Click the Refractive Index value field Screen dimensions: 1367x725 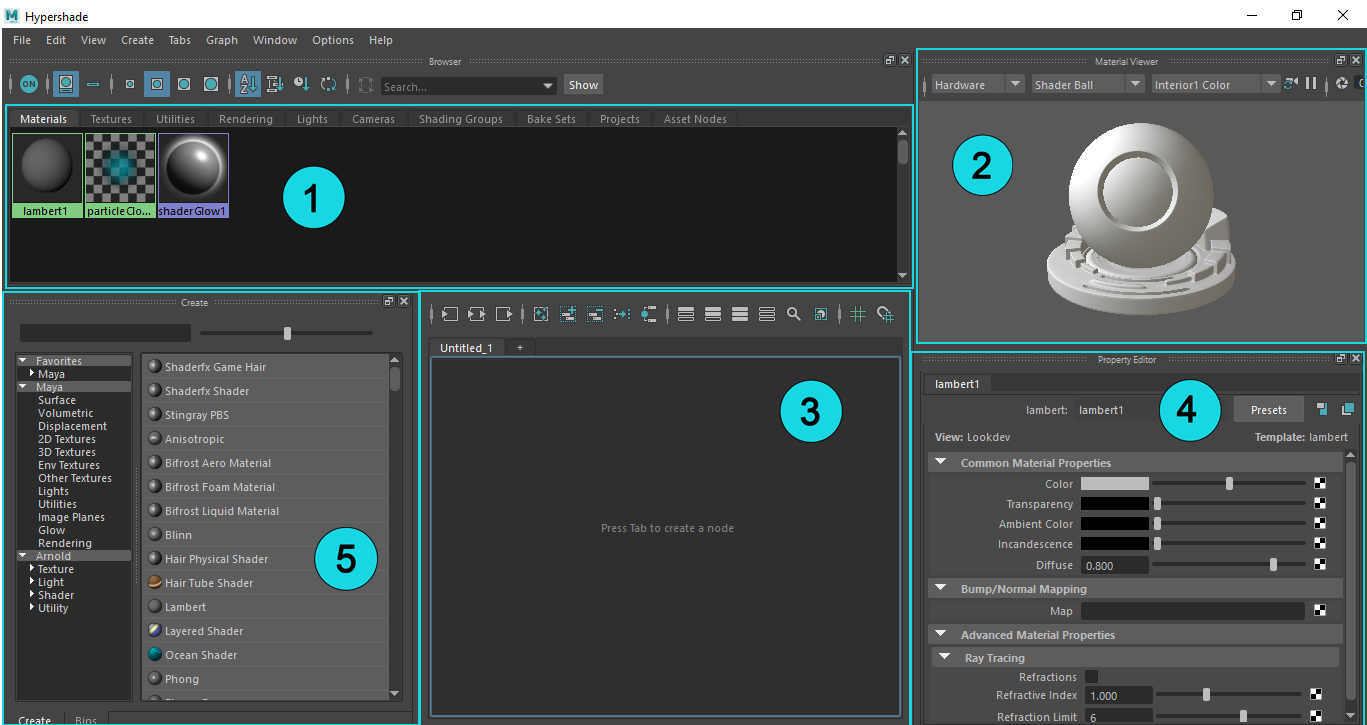(x=1117, y=695)
